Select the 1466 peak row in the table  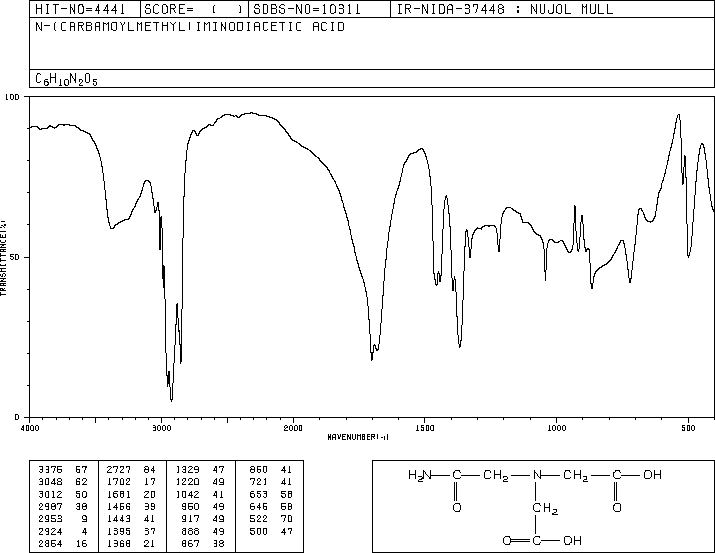pos(131,506)
